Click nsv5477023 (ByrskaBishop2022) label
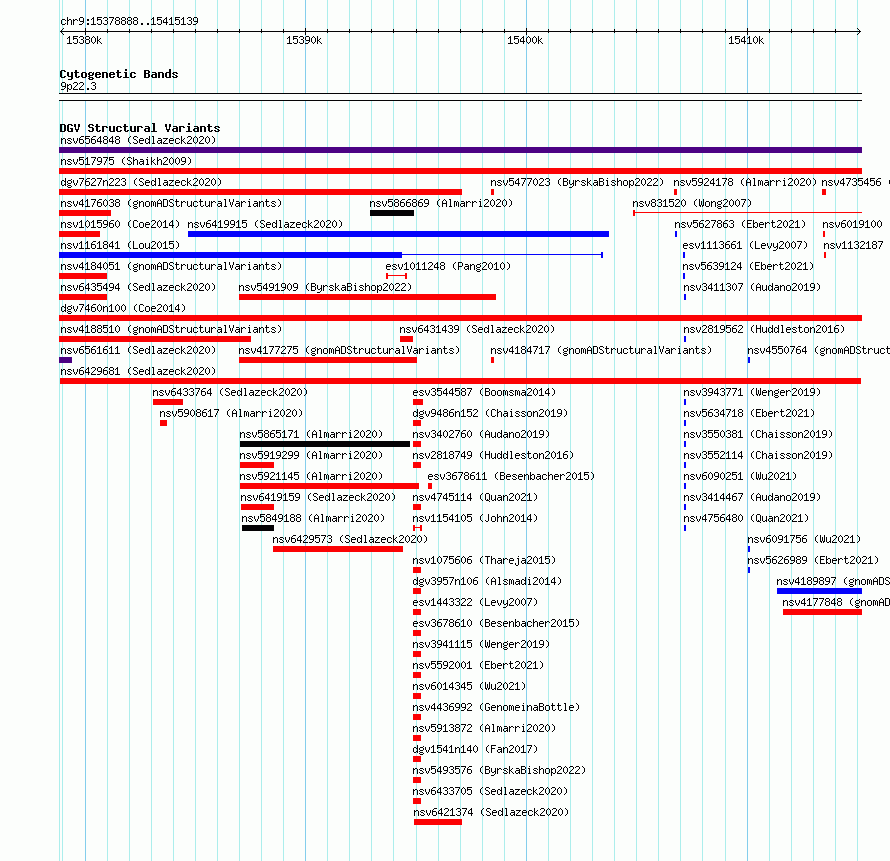 [577, 182]
